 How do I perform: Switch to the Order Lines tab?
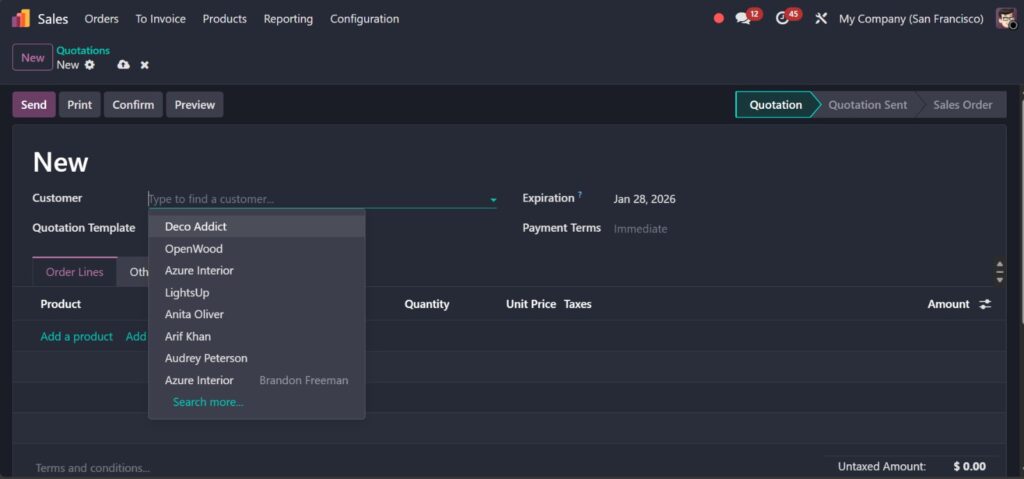75,272
